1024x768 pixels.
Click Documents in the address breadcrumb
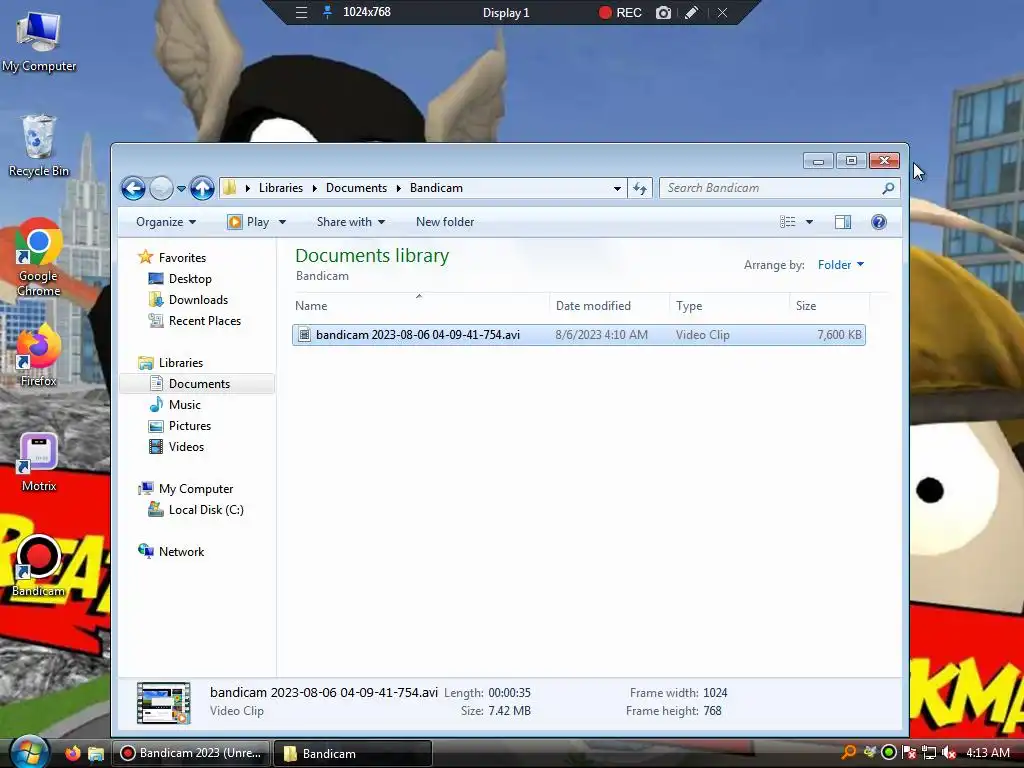coord(357,187)
